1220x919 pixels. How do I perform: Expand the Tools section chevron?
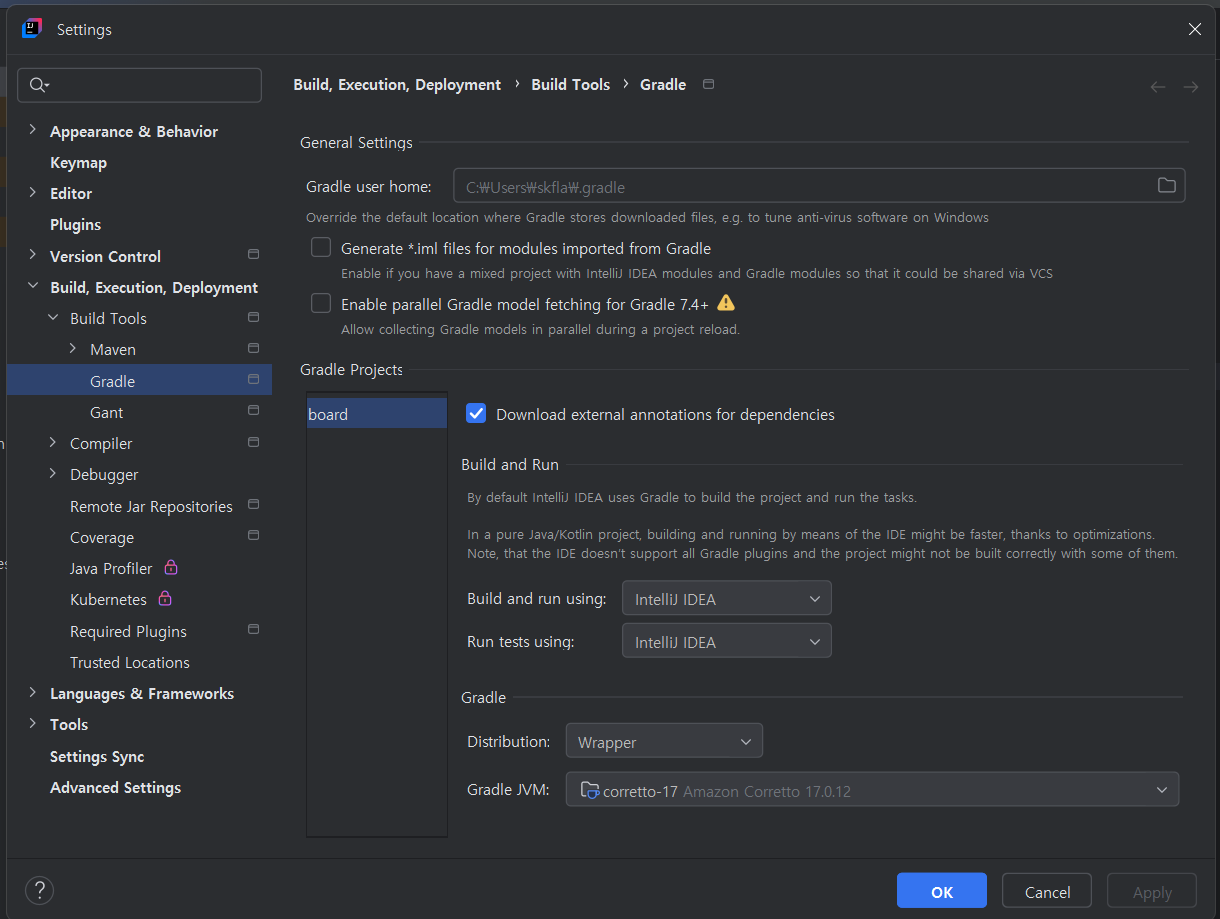click(x=33, y=723)
